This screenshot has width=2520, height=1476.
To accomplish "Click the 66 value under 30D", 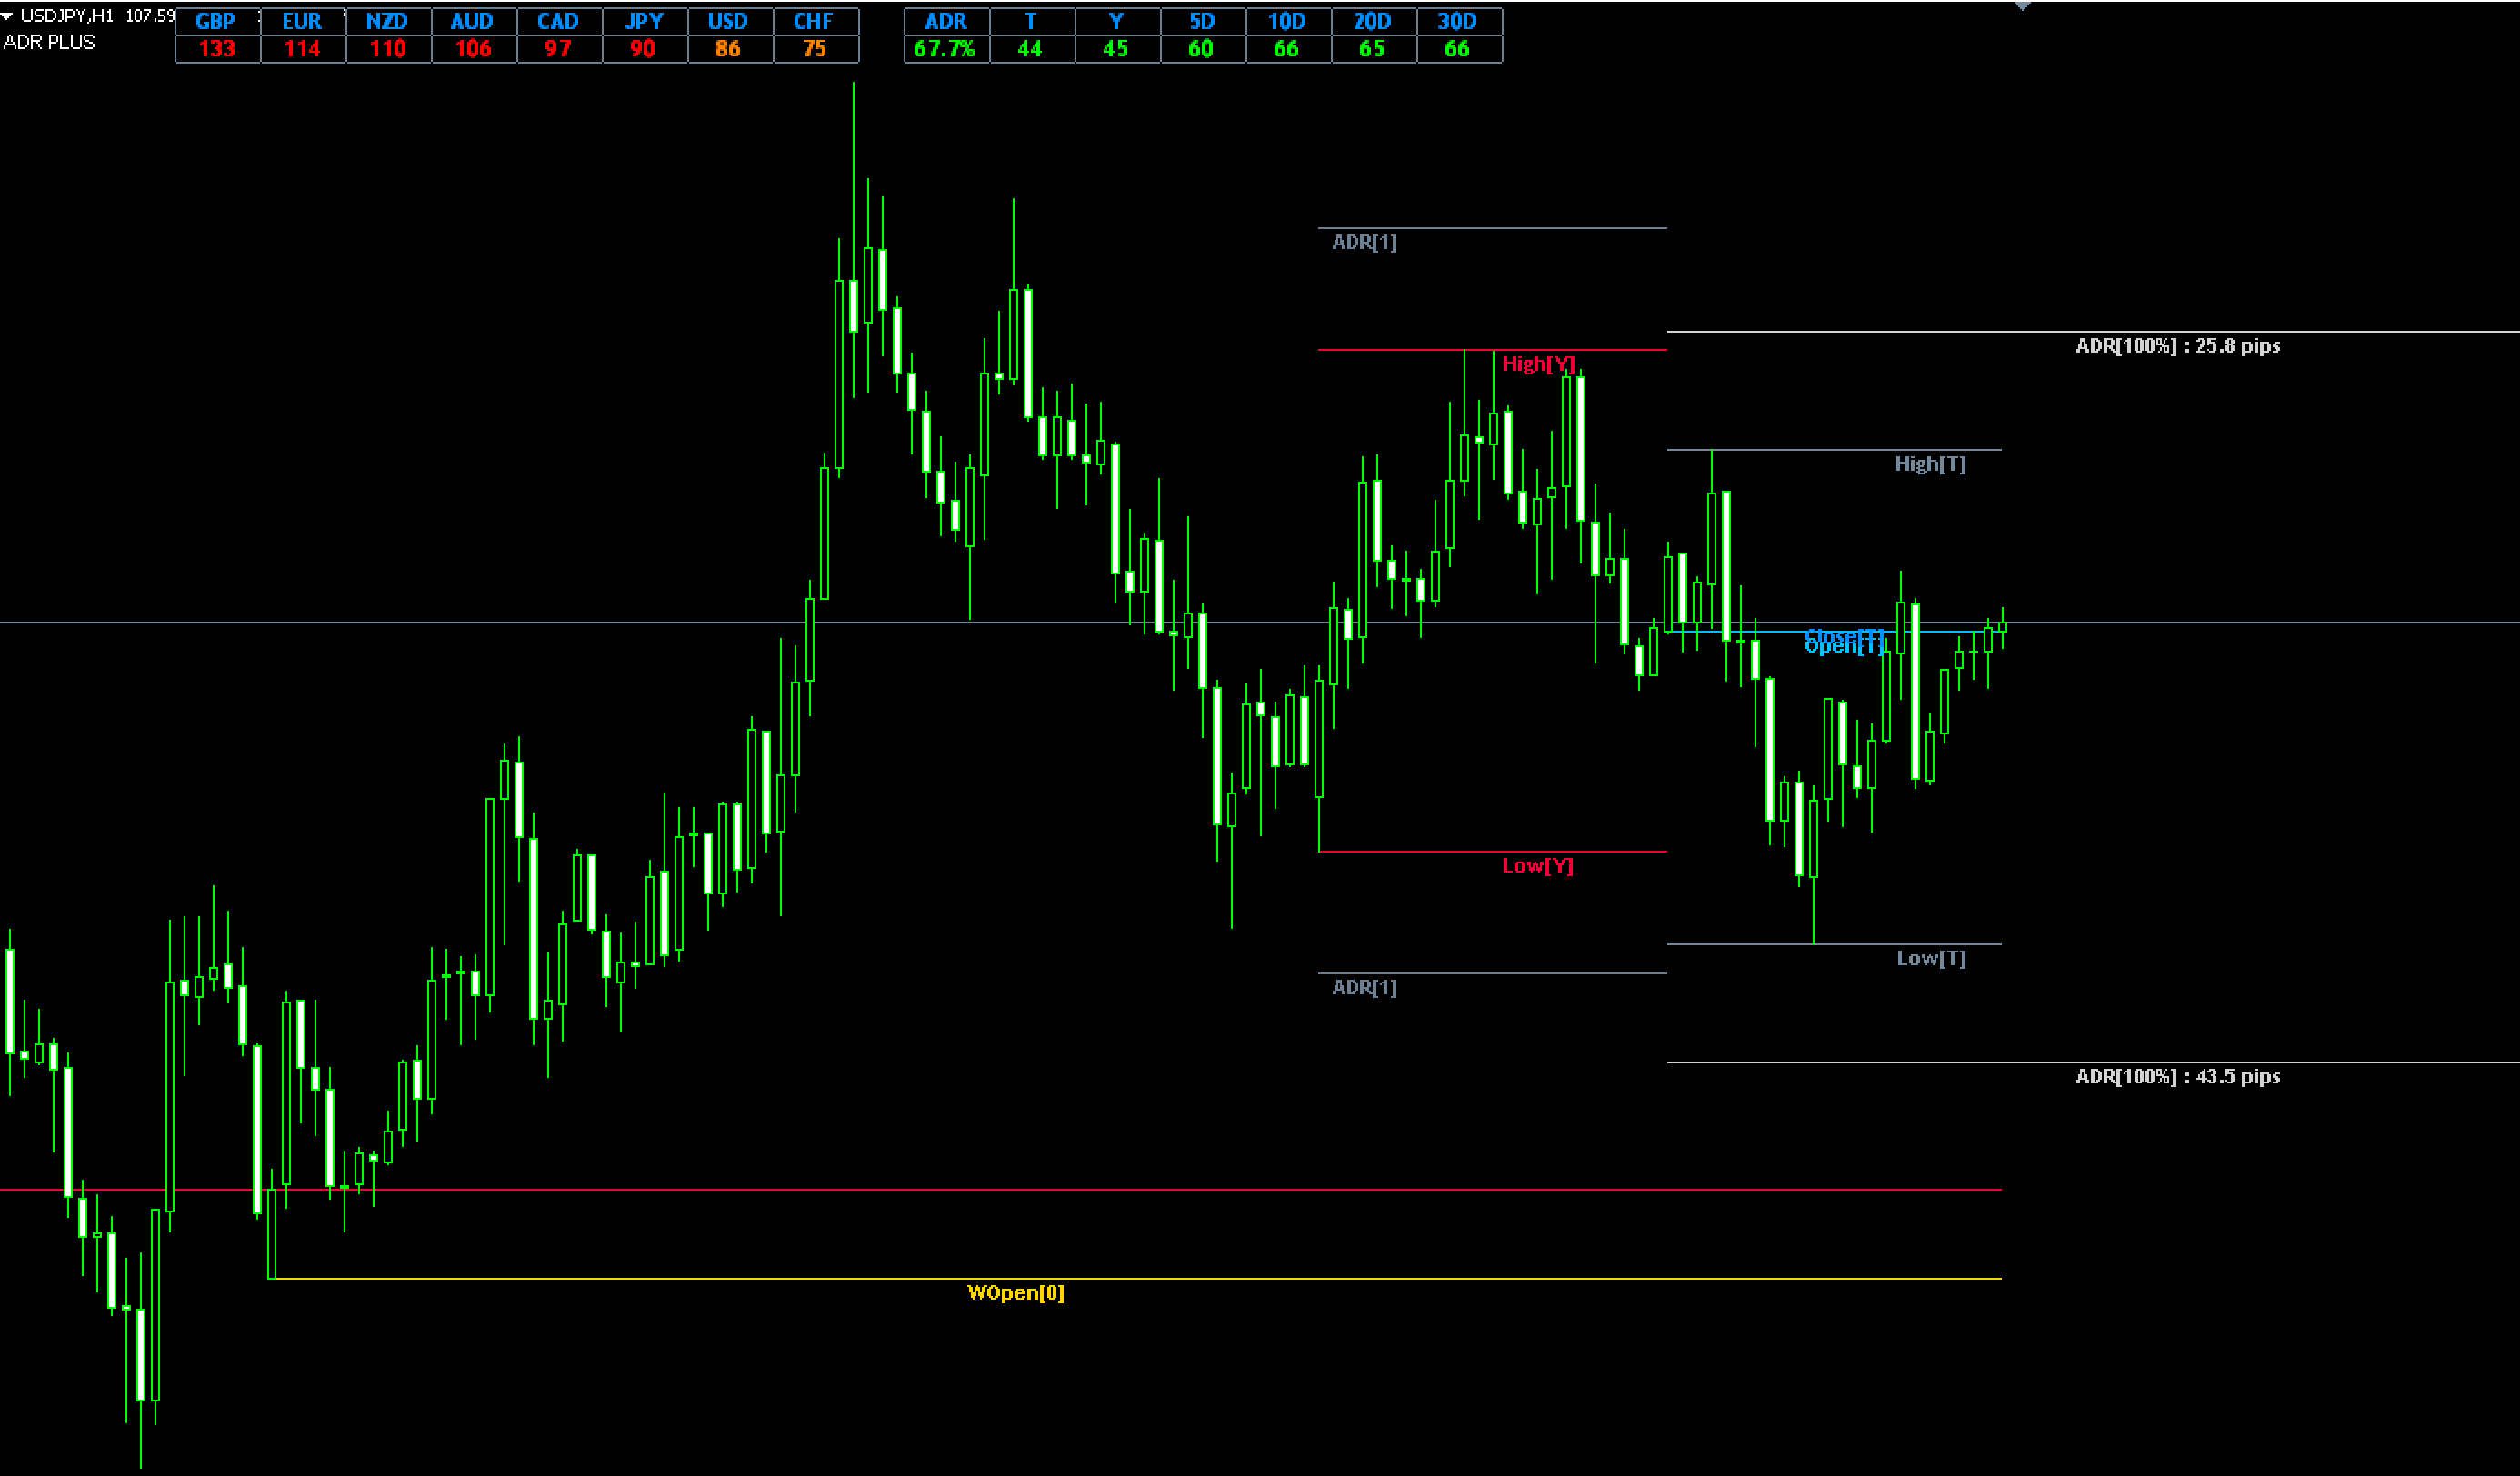I will pos(1459,49).
